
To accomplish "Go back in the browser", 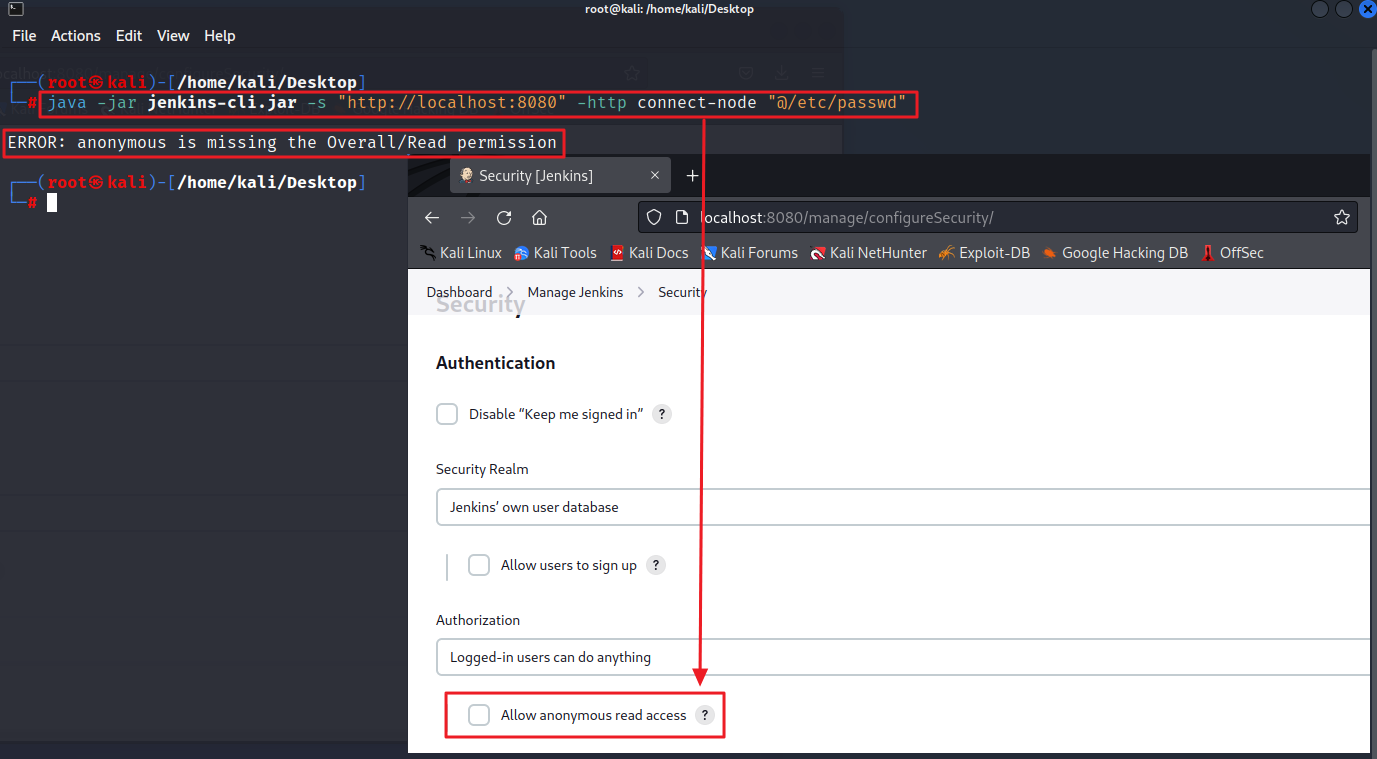I will [x=432, y=218].
